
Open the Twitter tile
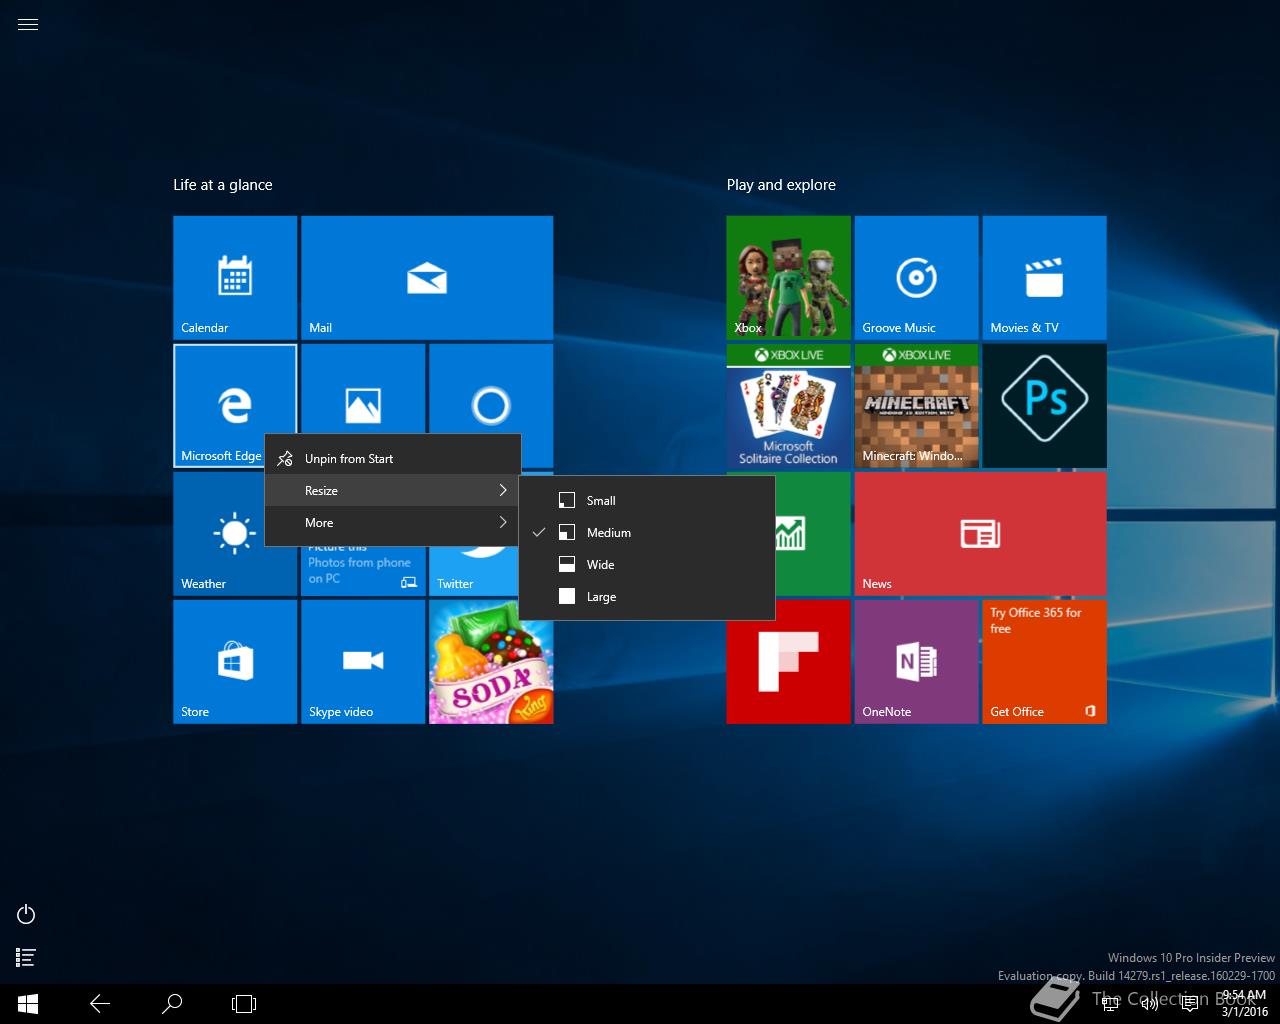472,572
